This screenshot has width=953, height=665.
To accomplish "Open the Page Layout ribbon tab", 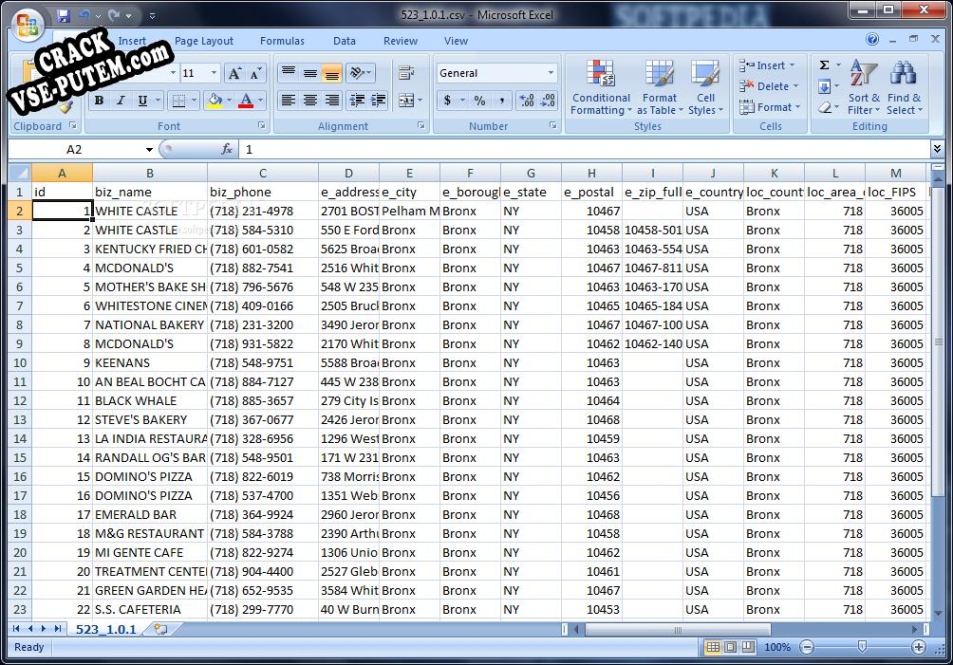I will [x=204, y=41].
